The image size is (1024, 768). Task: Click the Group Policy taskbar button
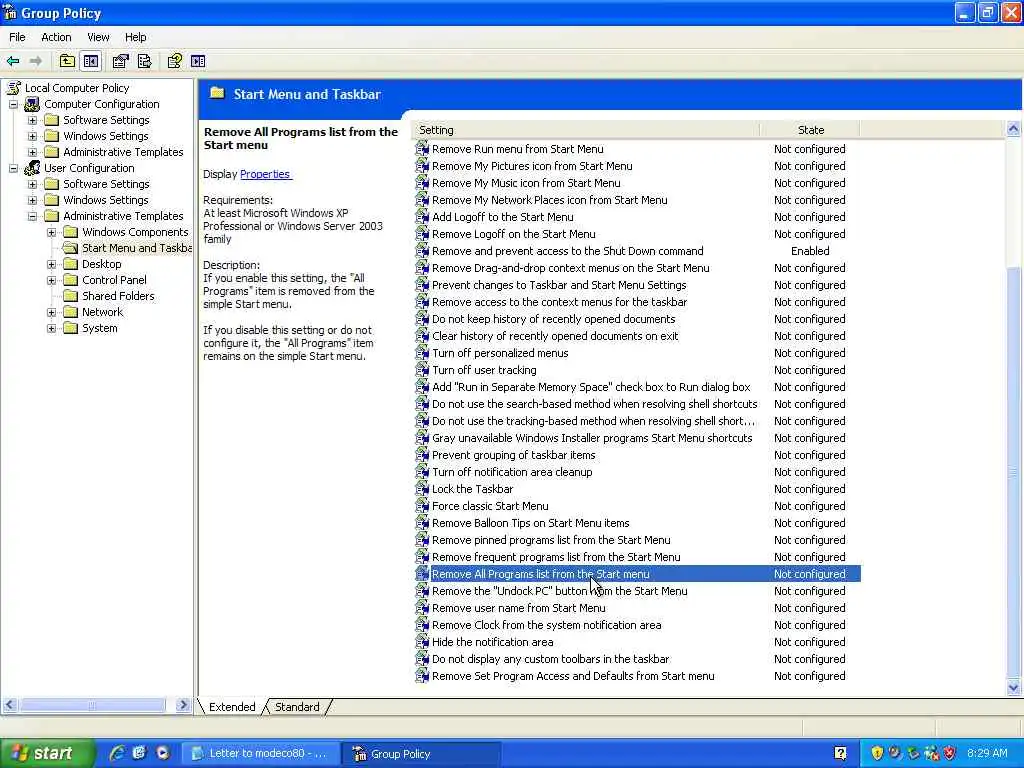pos(422,753)
